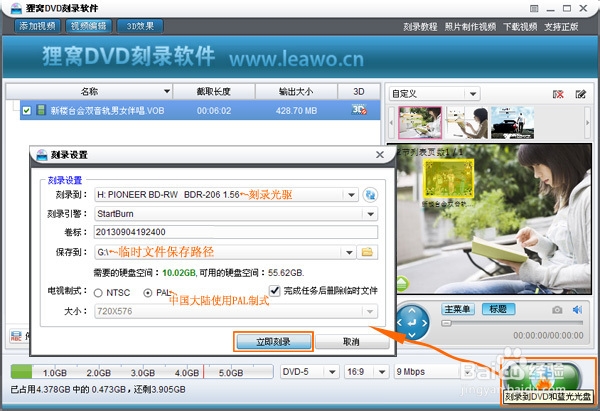Click the blue navigation pad center enter button
The height and width of the screenshot is (411, 600).
(x=412, y=323)
